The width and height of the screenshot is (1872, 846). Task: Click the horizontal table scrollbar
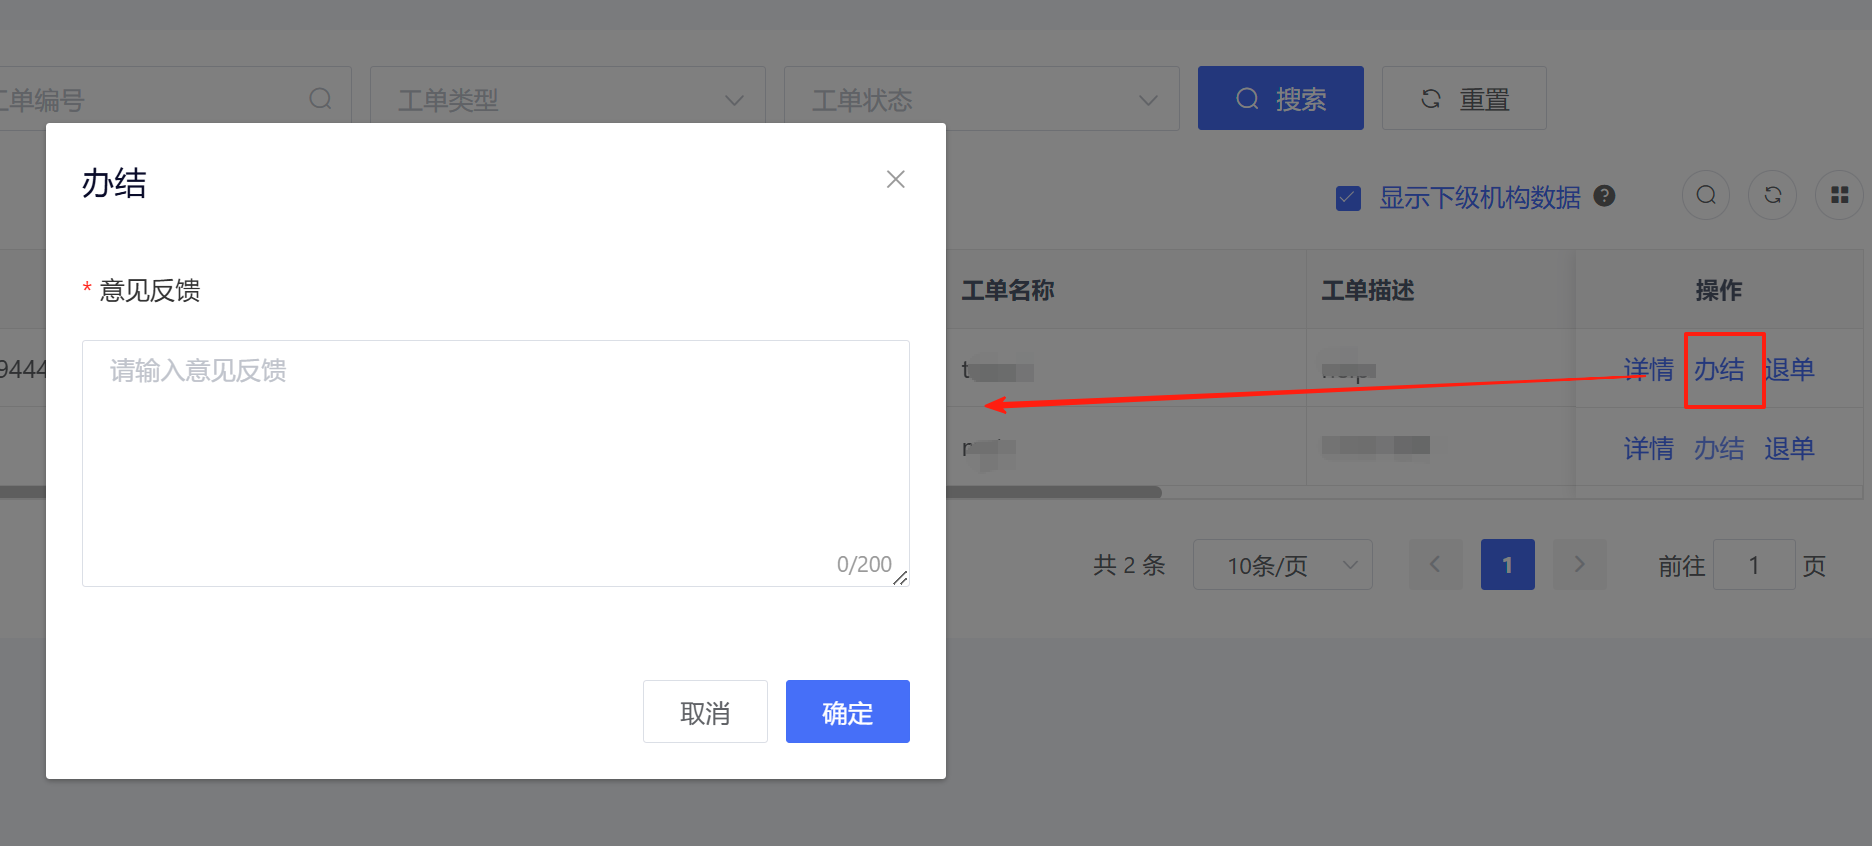click(1050, 492)
